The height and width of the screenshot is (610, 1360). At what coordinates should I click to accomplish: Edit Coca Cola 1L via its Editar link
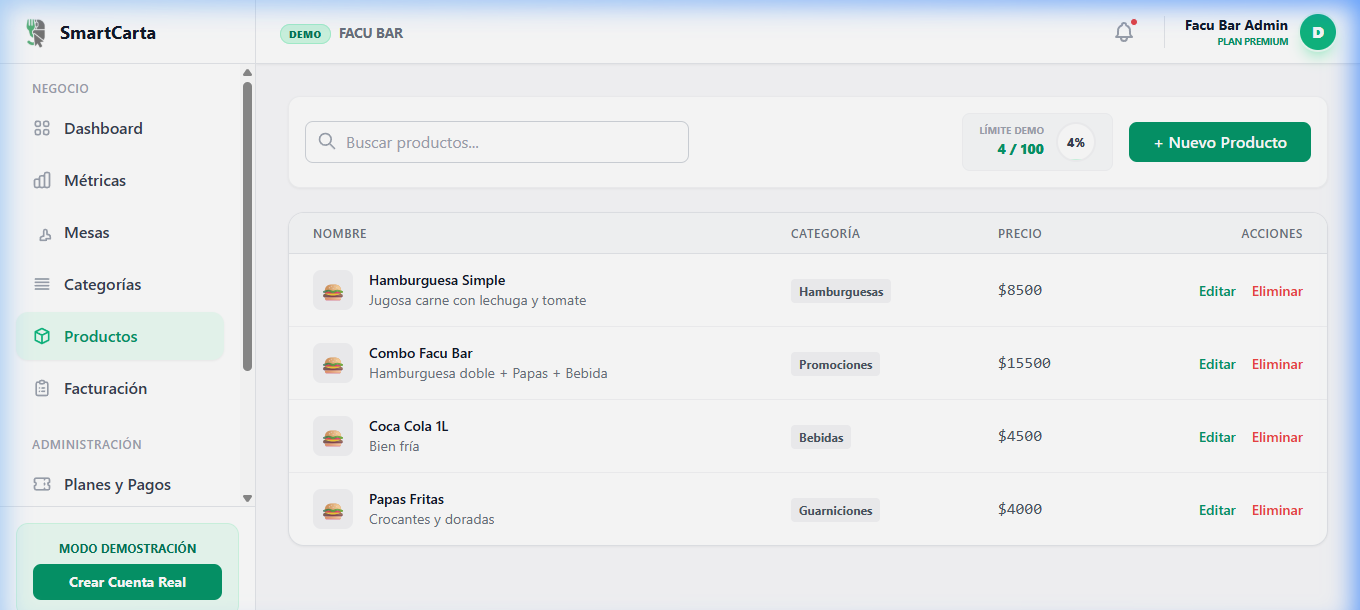1217,437
